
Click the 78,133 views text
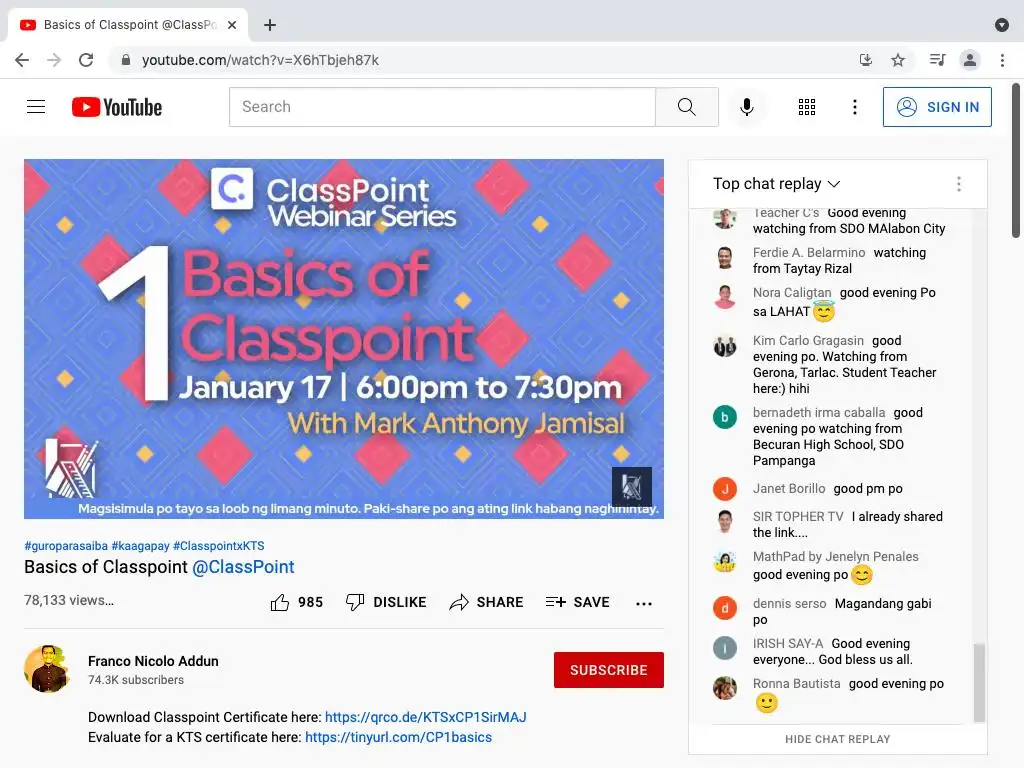[69, 600]
